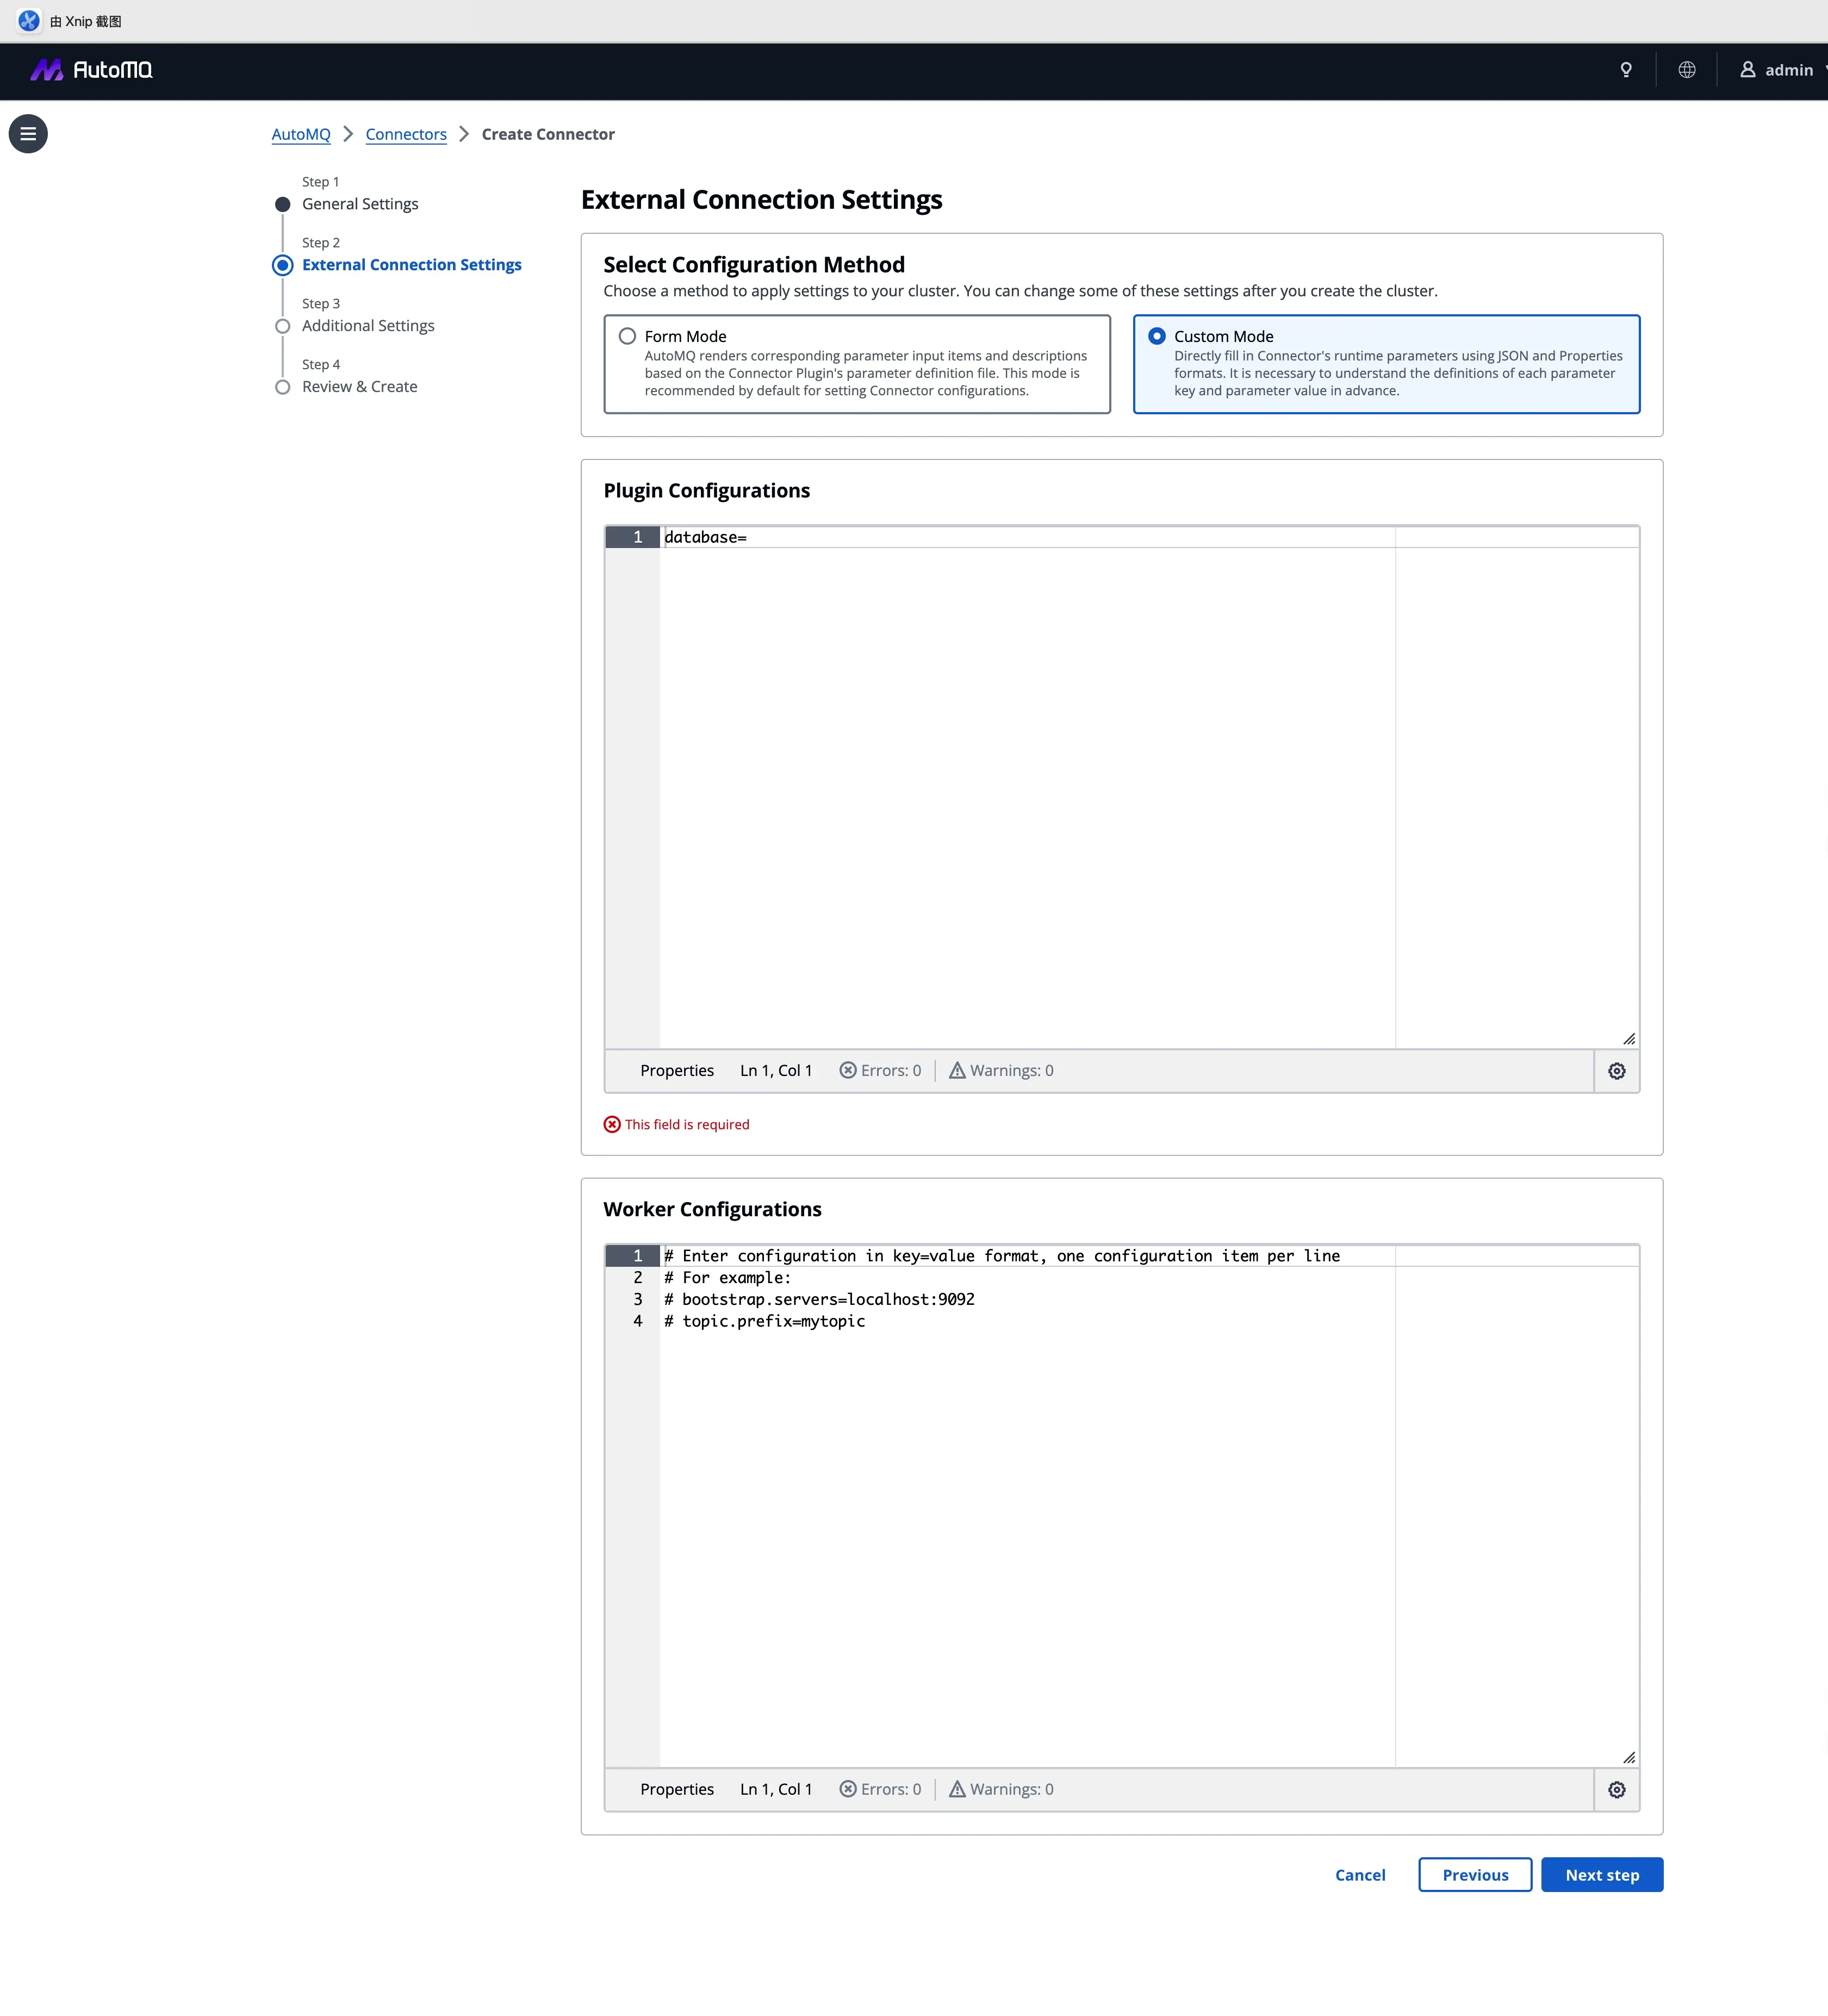Open the hamburger side menu
Image resolution: width=1828 pixels, height=2016 pixels.
point(28,134)
